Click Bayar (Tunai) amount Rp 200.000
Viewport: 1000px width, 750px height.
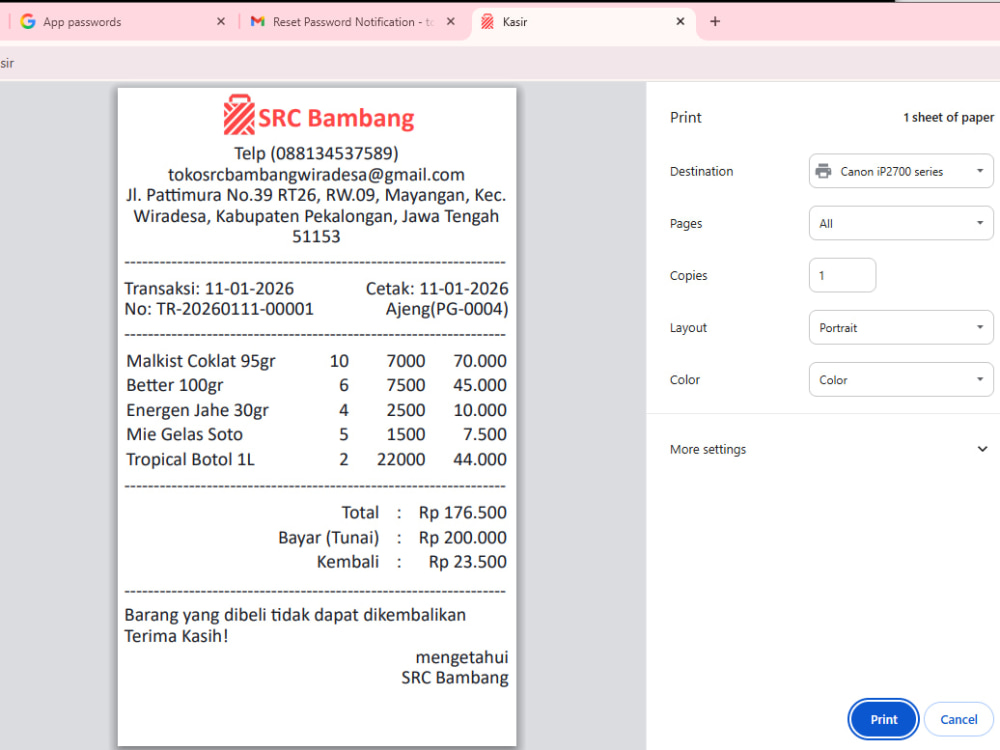[462, 538]
